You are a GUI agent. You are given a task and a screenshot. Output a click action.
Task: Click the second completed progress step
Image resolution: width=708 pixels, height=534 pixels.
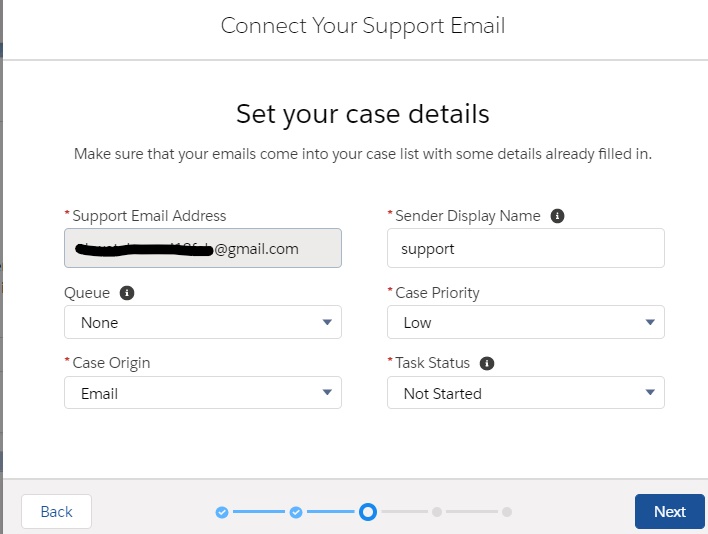click(296, 512)
